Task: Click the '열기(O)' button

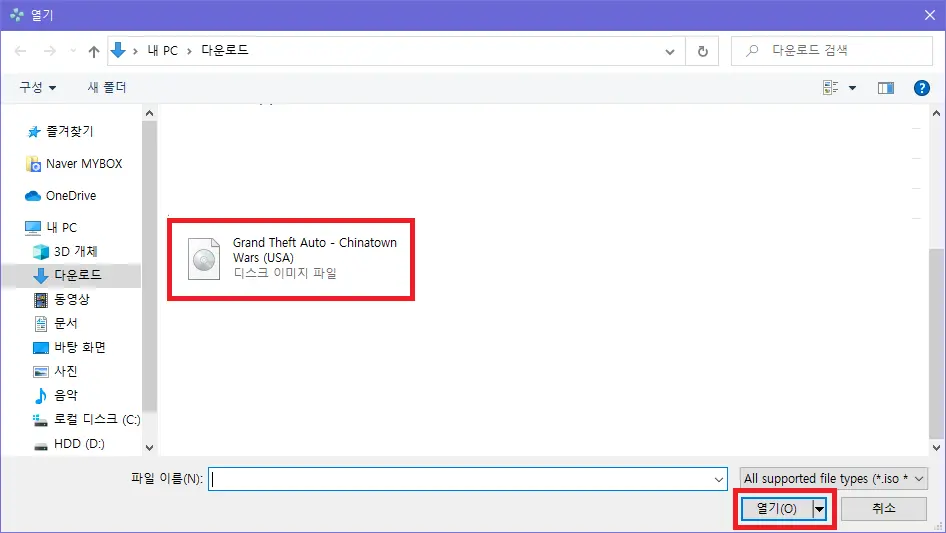Action: point(777,509)
